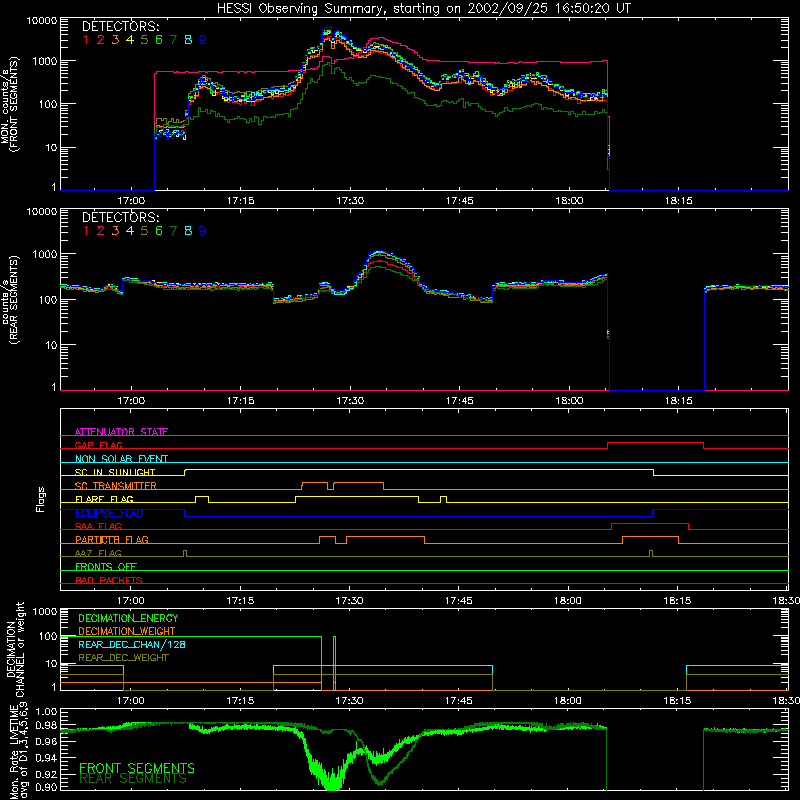Select the SC_IN_SUNLIGHT flag label
This screenshot has height=800, width=800.
pos(115,472)
